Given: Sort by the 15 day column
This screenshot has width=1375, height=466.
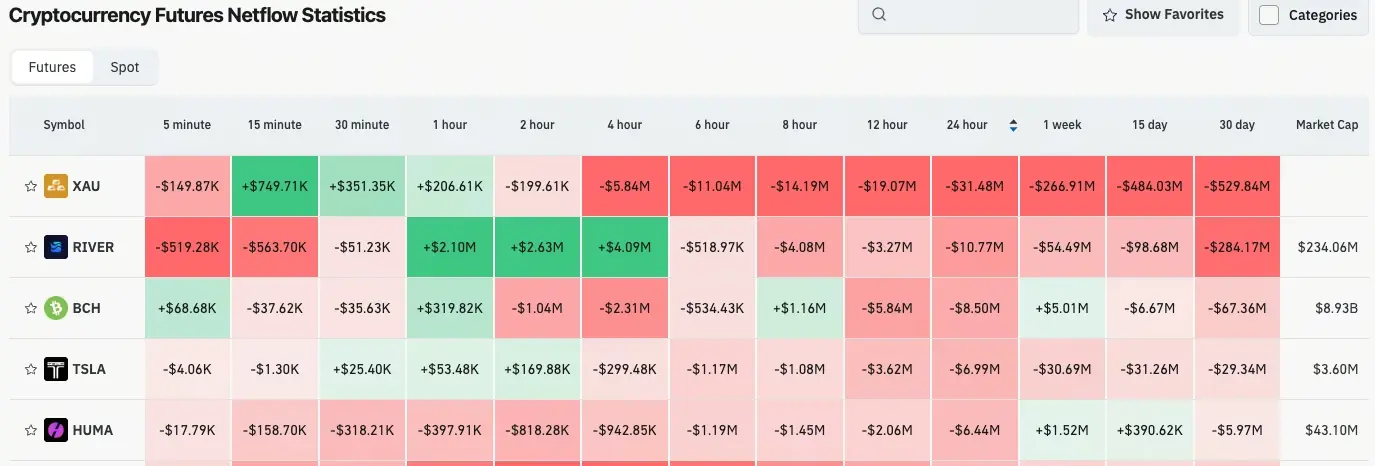Looking at the screenshot, I should tap(1149, 125).
